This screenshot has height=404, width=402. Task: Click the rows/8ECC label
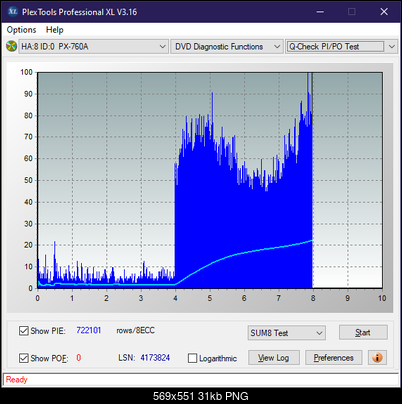click(x=135, y=330)
